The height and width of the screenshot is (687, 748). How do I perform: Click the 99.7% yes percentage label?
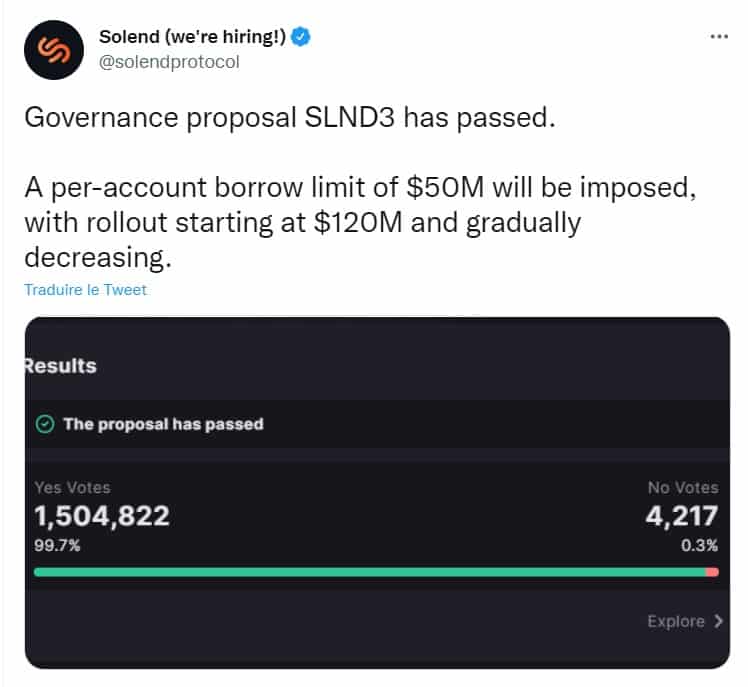tap(57, 545)
